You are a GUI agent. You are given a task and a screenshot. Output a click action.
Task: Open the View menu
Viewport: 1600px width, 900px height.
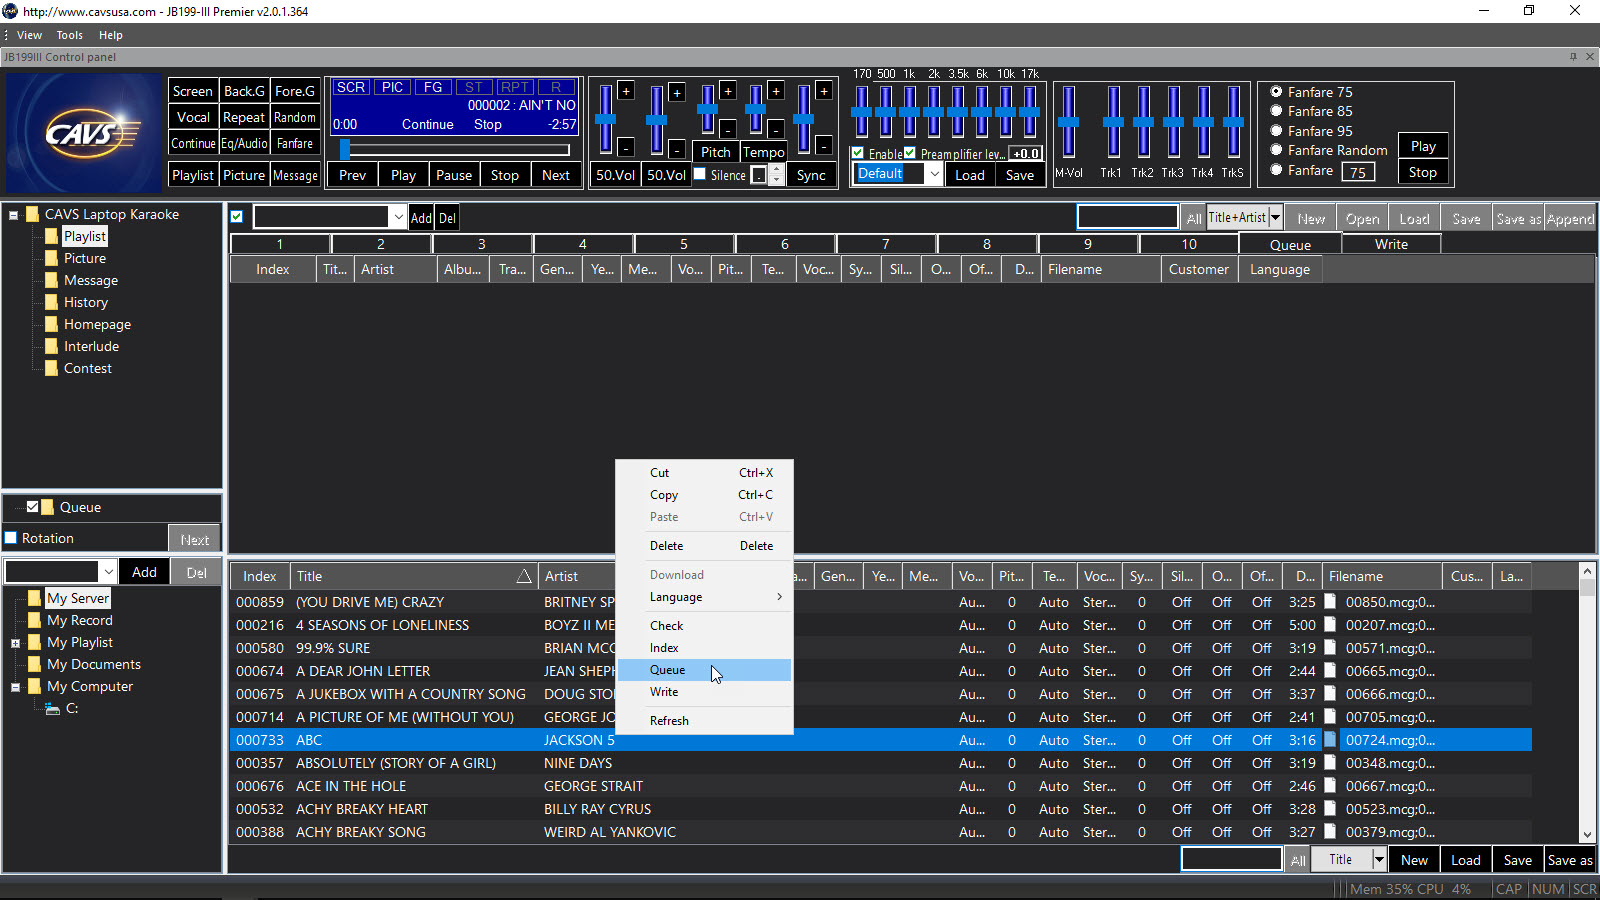pyautogui.click(x=29, y=35)
